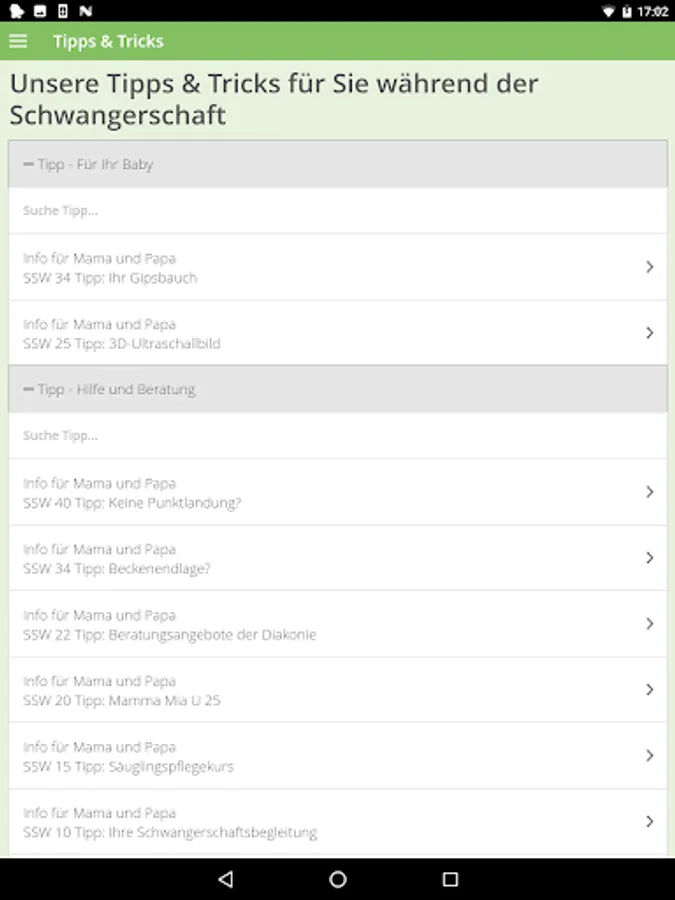Tap the Android back button
Screen dimensions: 675x900
click(x=225, y=879)
